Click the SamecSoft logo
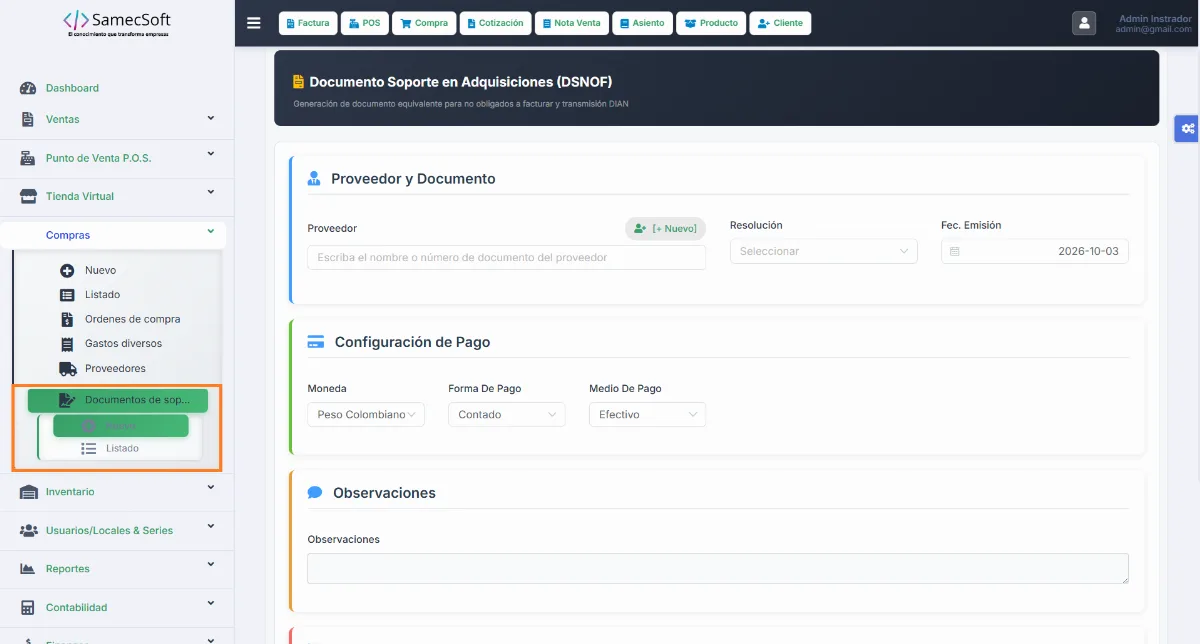 [117, 22]
